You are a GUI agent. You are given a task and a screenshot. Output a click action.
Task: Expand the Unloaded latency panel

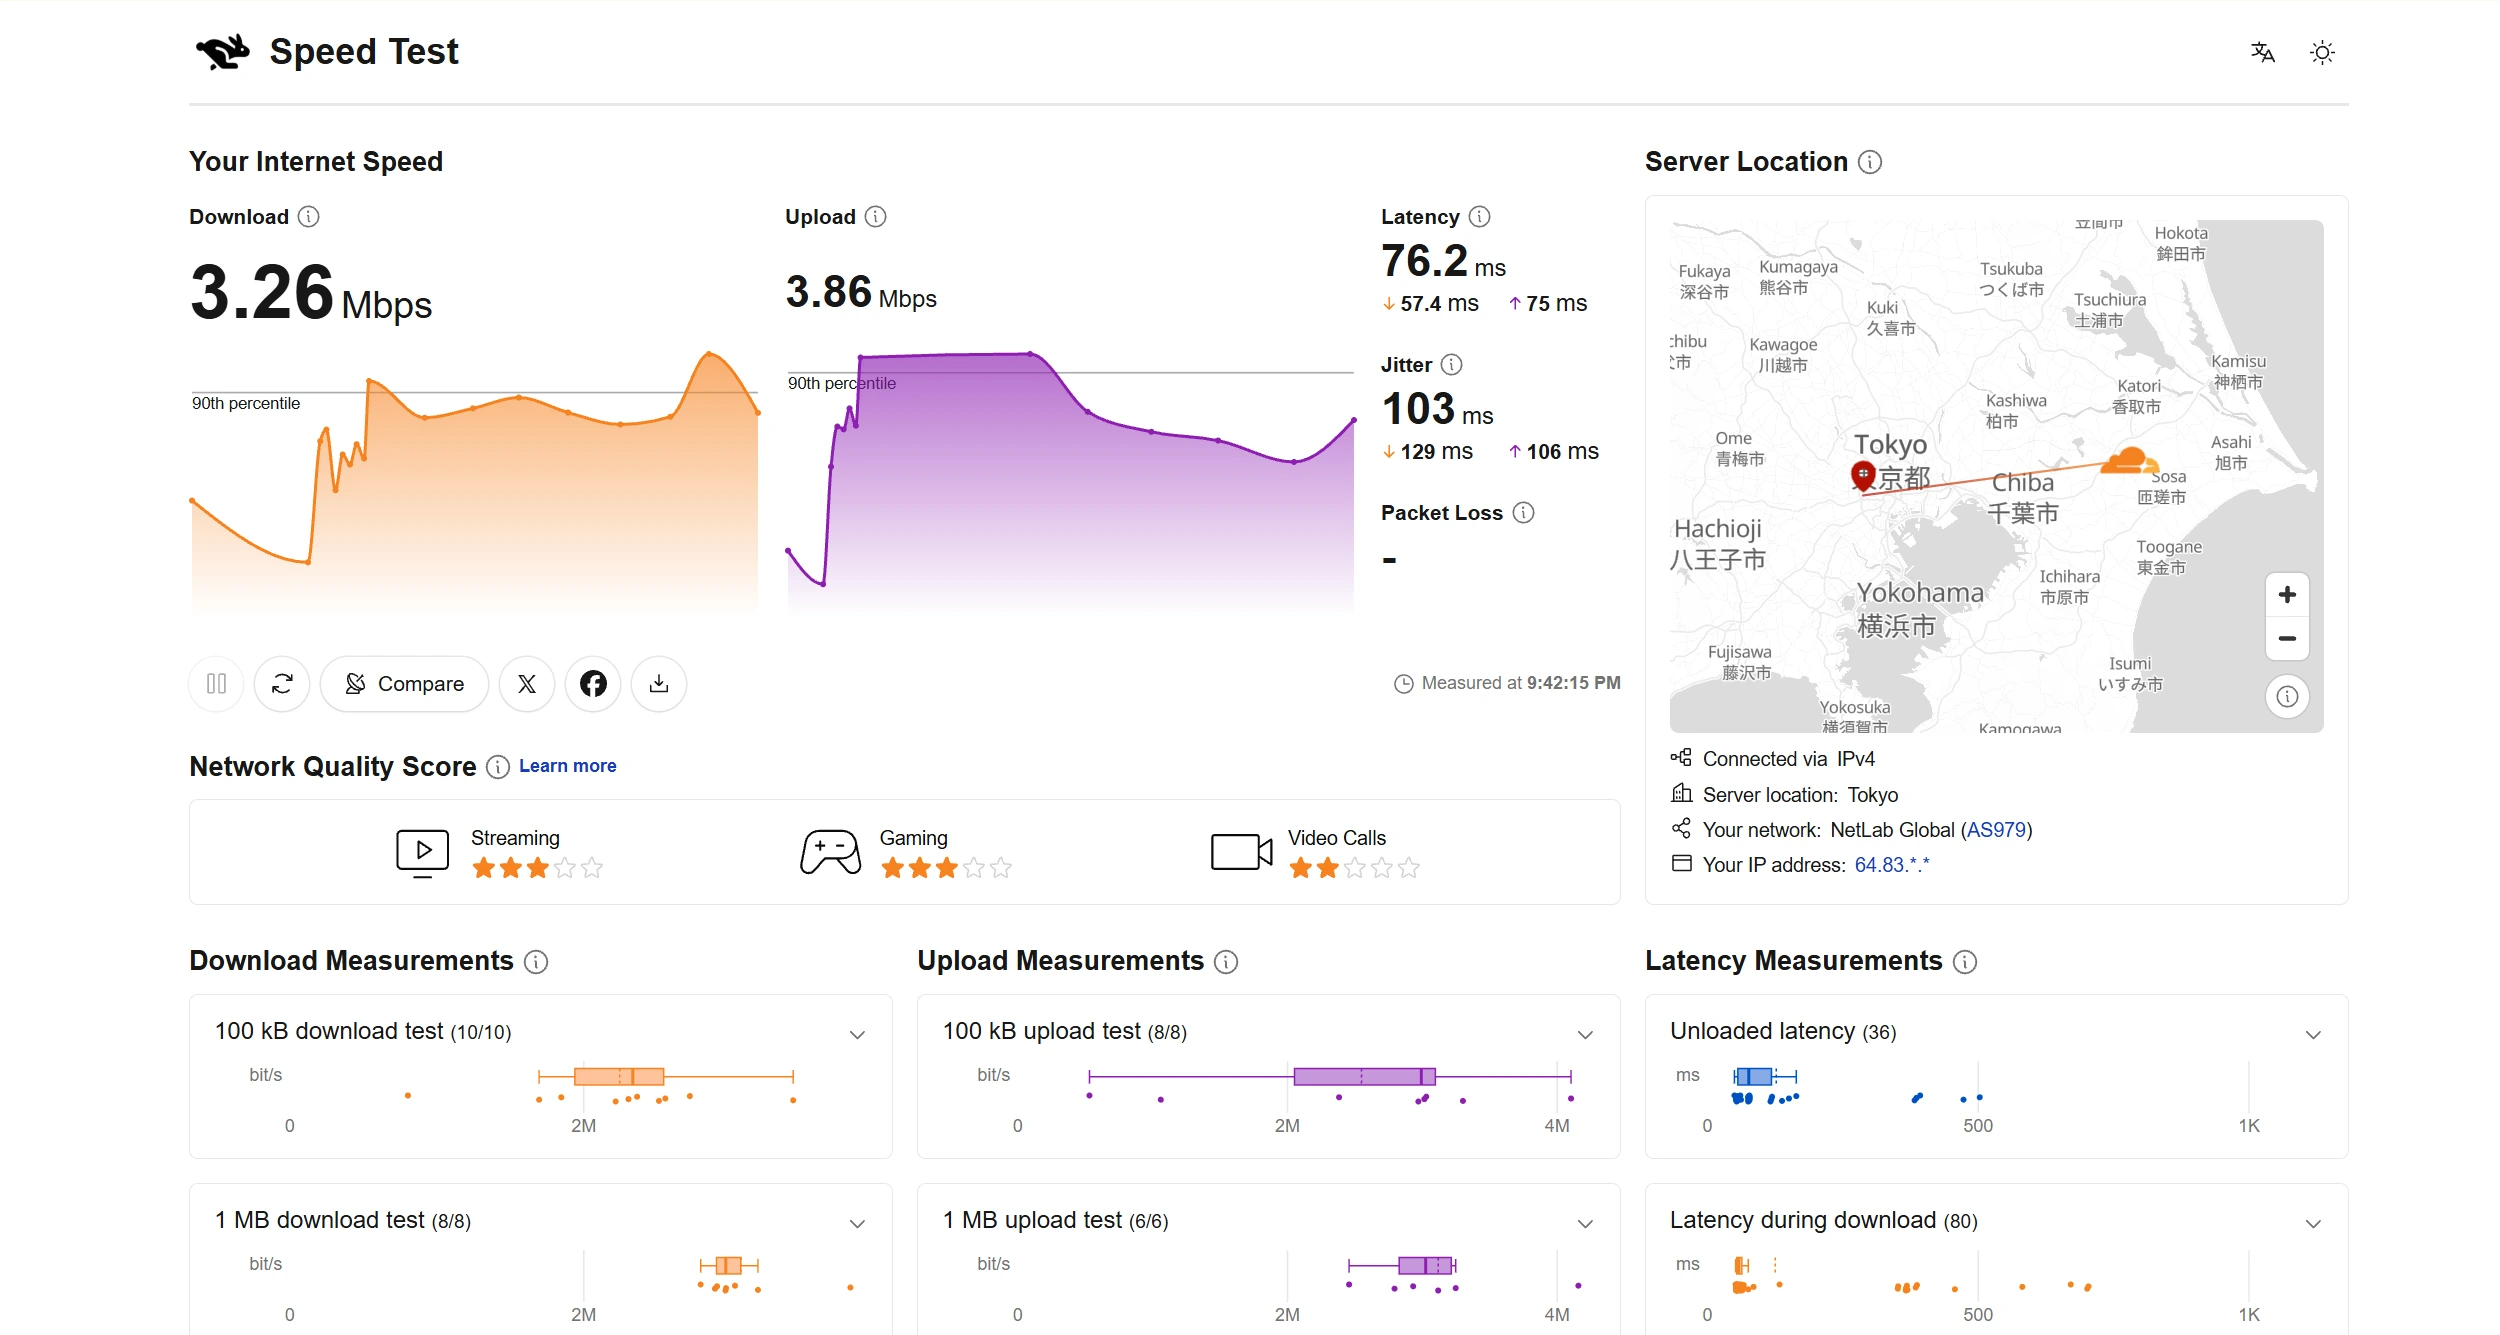(x=2313, y=1034)
